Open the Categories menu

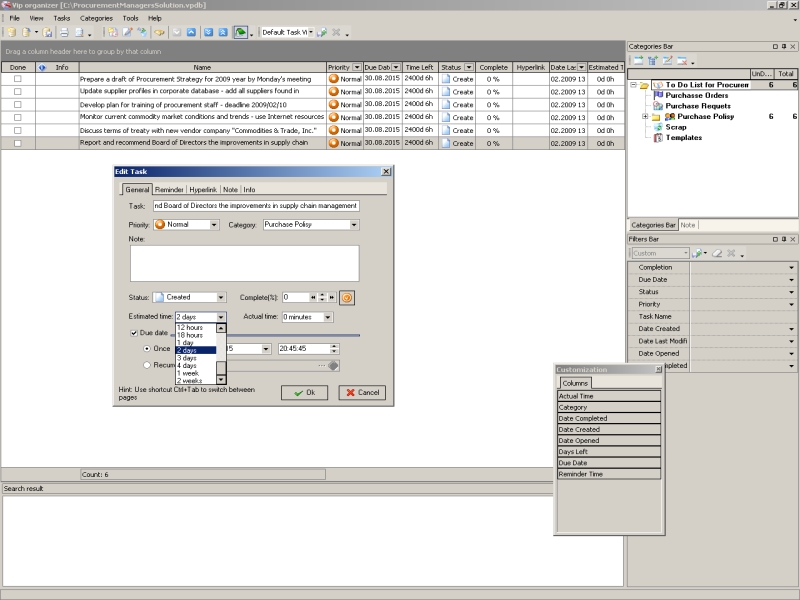96,18
